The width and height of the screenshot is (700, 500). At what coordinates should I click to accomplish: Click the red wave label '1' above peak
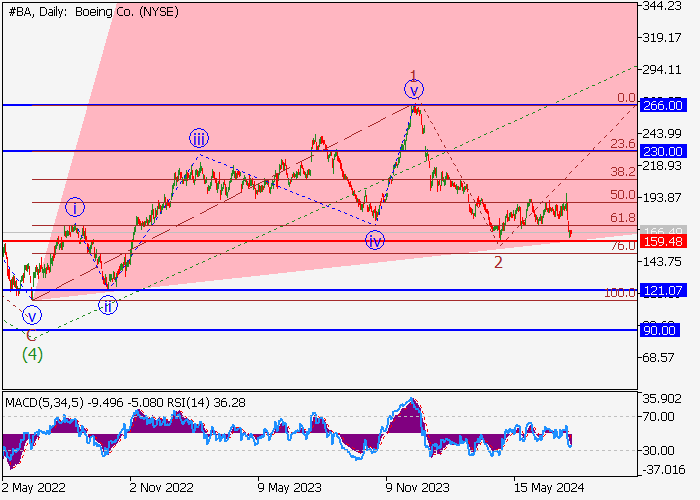pos(413,75)
